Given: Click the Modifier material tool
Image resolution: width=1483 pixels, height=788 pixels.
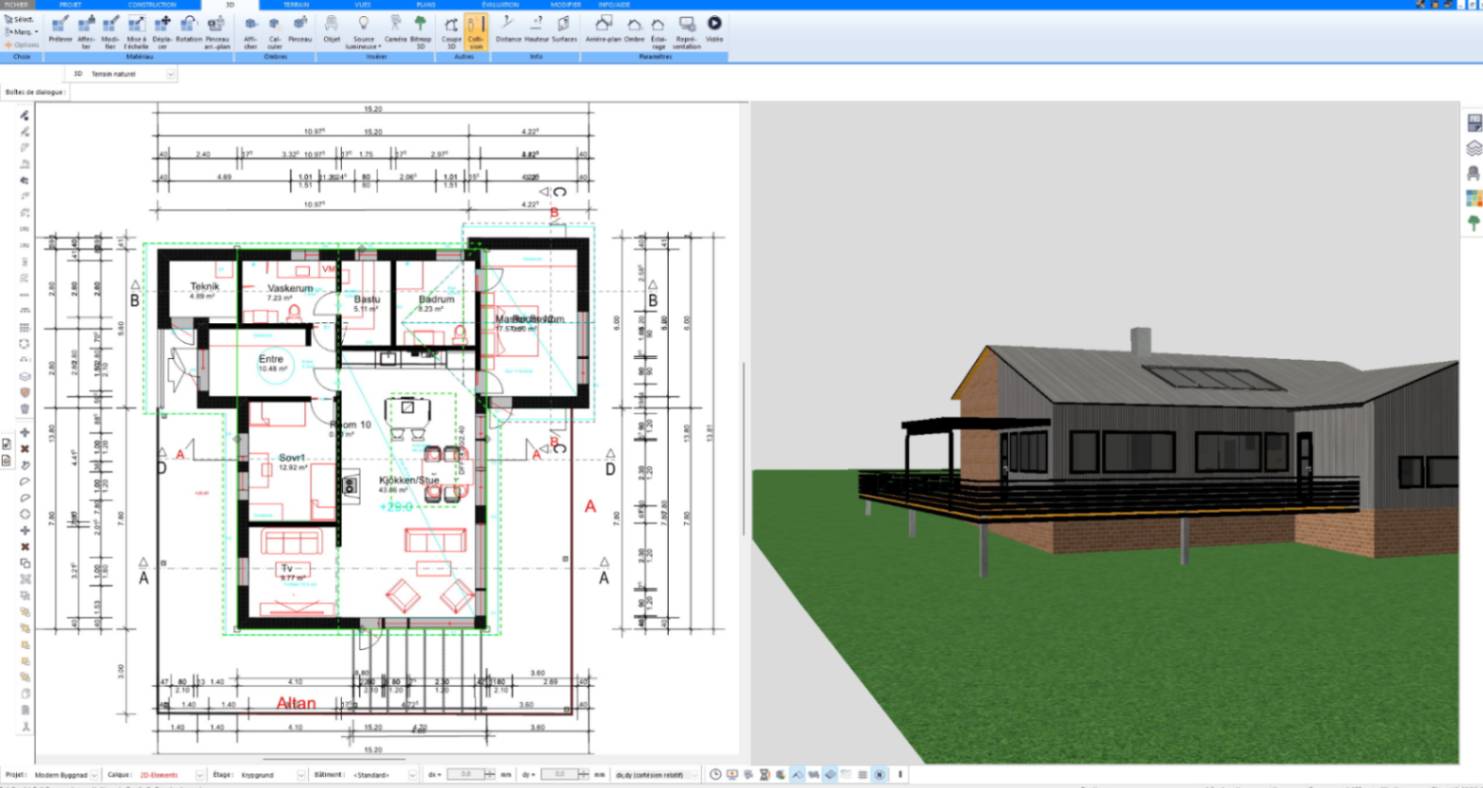Looking at the screenshot, I should (110, 31).
